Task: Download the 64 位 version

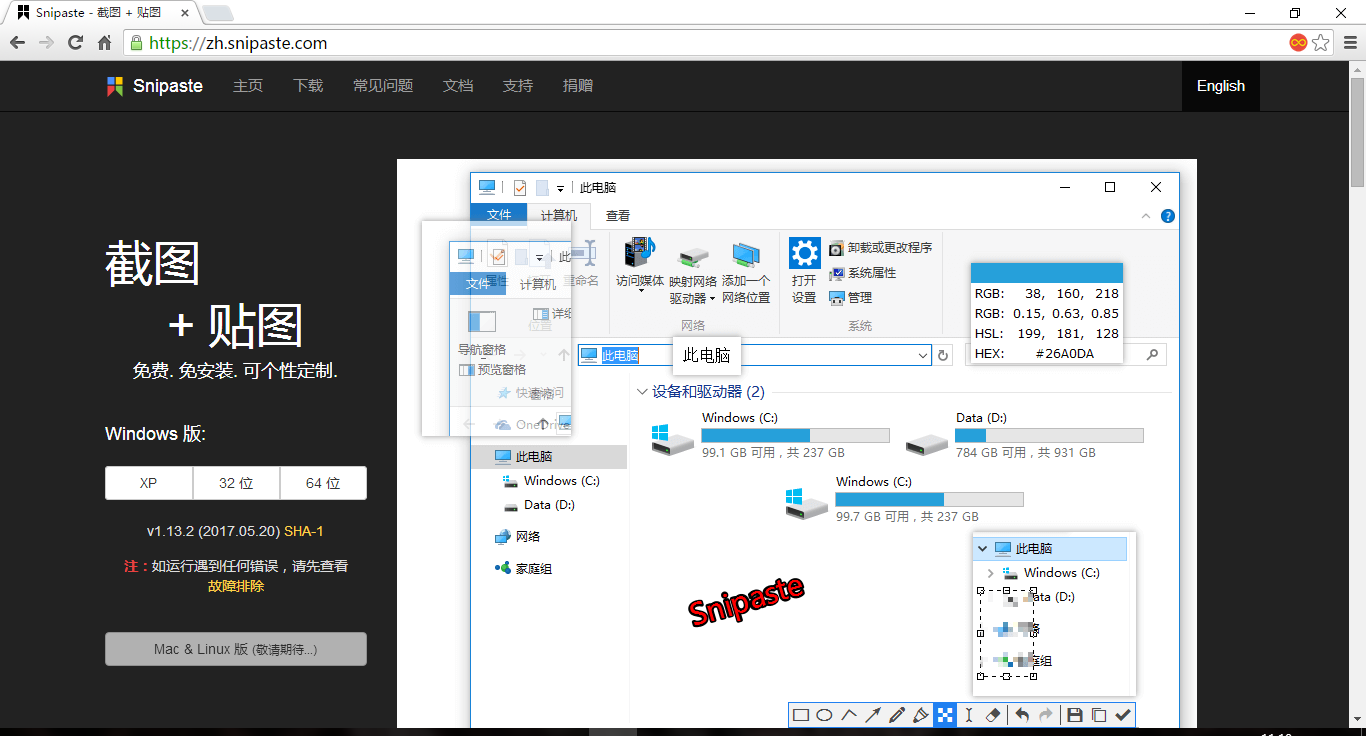Action: pos(323,483)
